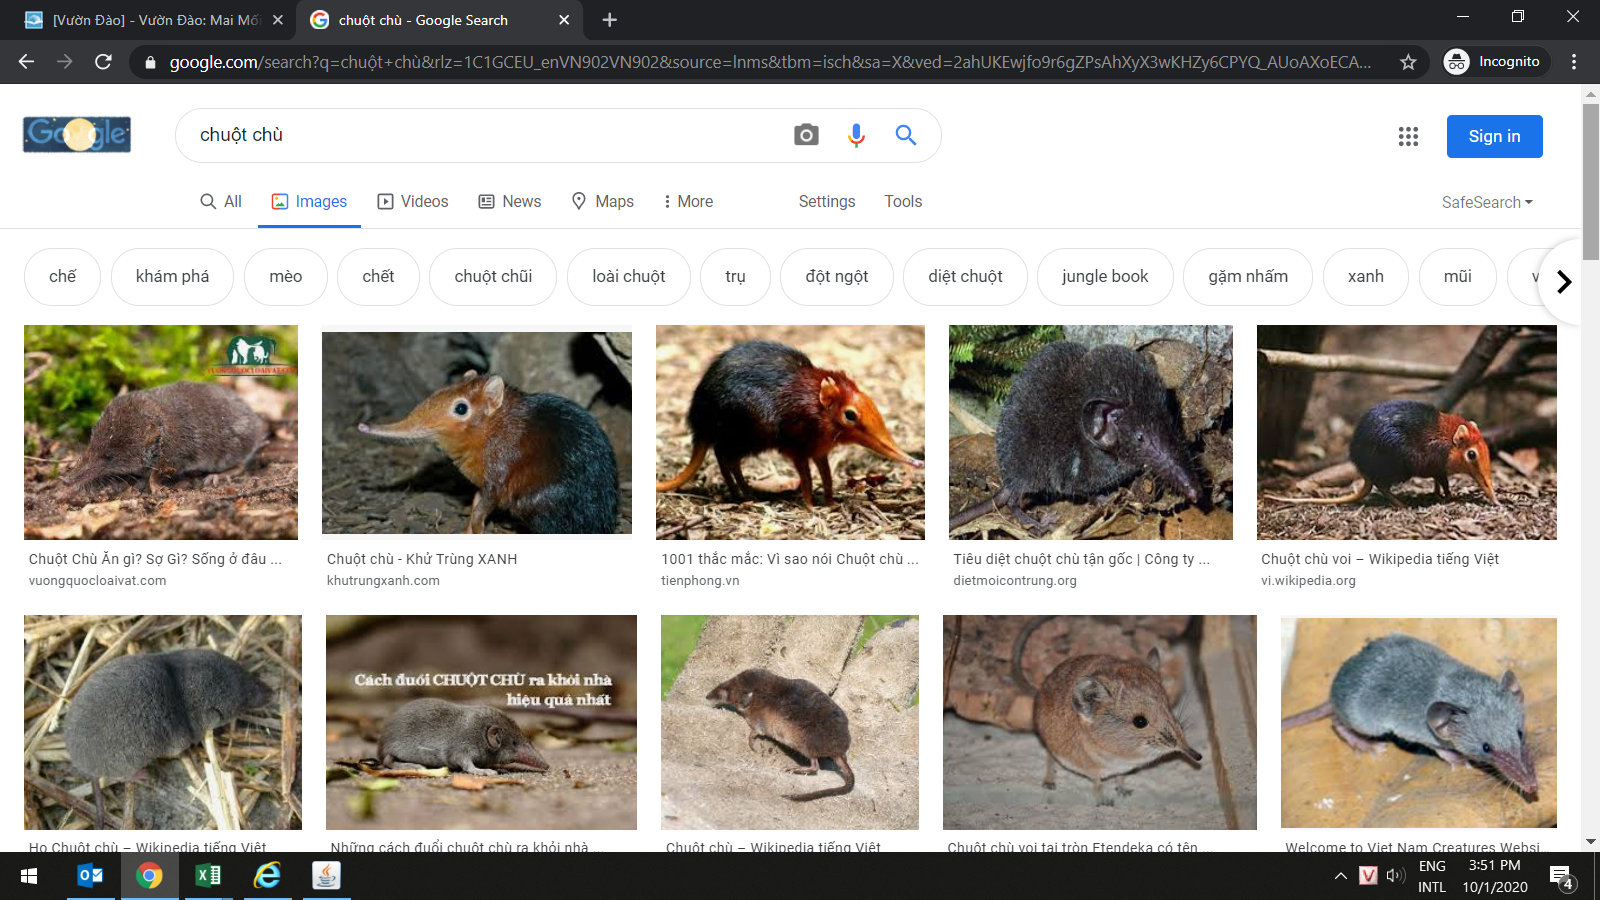The height and width of the screenshot is (900, 1600).
Task: Switch to the News tab
Action: point(509,201)
